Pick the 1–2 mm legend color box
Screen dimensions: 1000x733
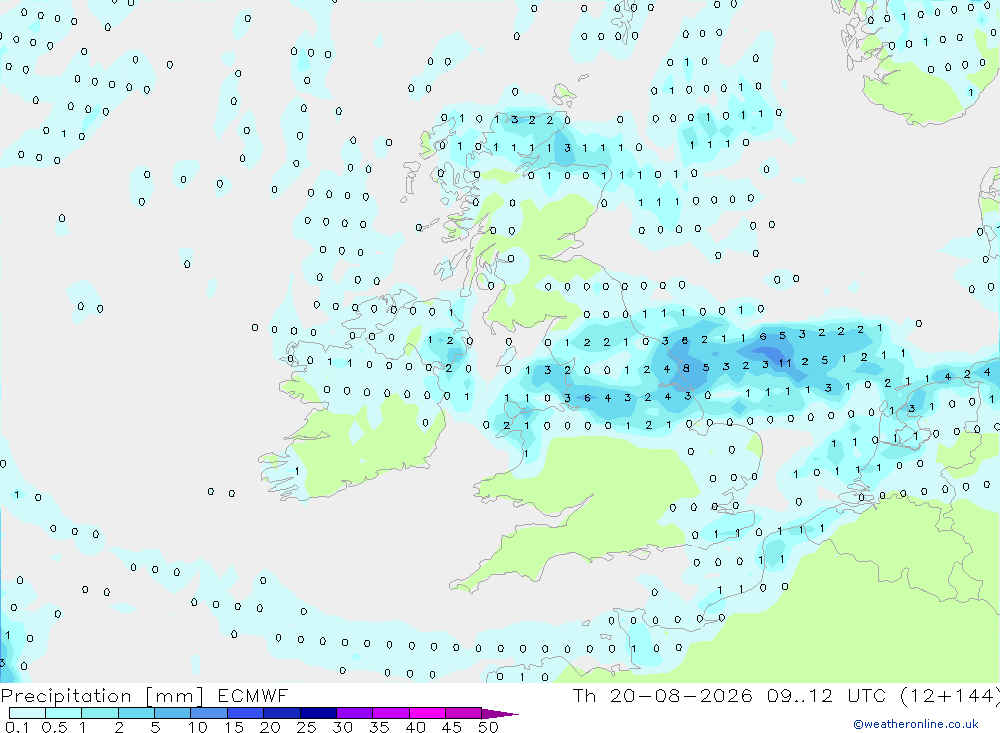pyautogui.click(x=100, y=713)
